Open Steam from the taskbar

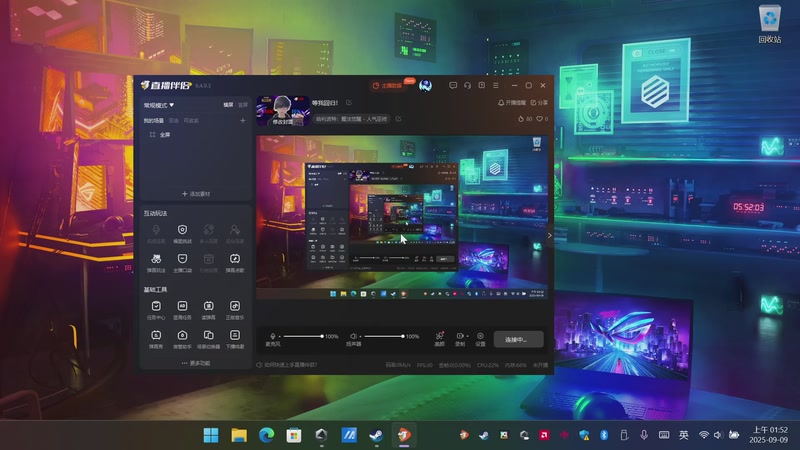point(377,435)
